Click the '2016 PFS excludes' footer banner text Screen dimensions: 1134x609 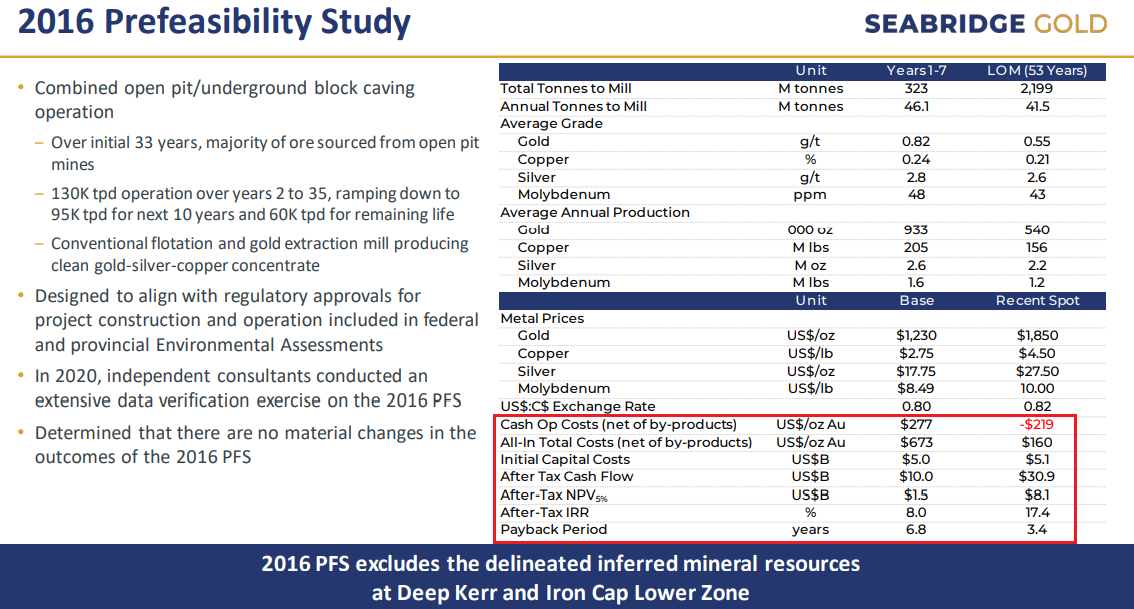[x=560, y=578]
